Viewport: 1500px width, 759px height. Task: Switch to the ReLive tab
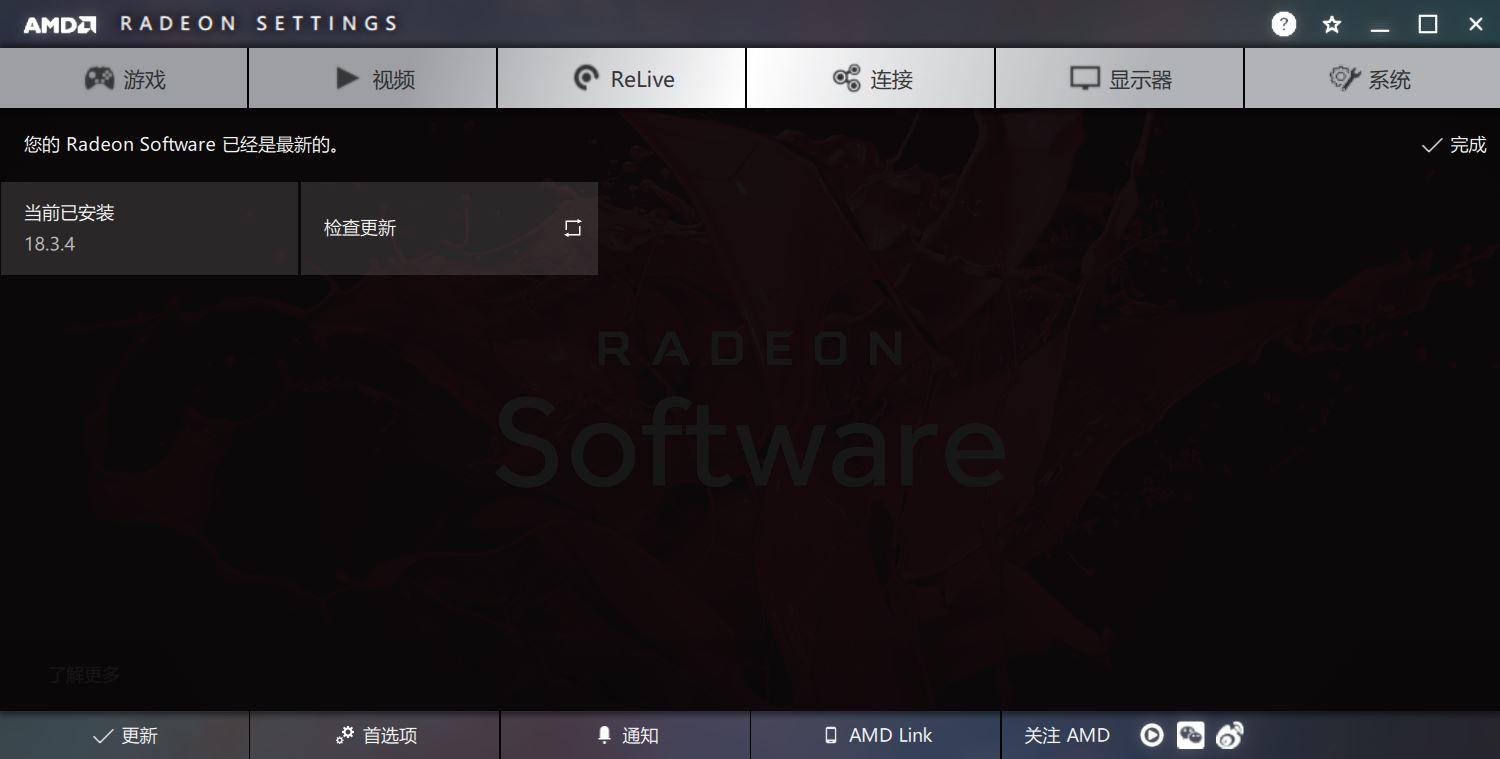(622, 78)
